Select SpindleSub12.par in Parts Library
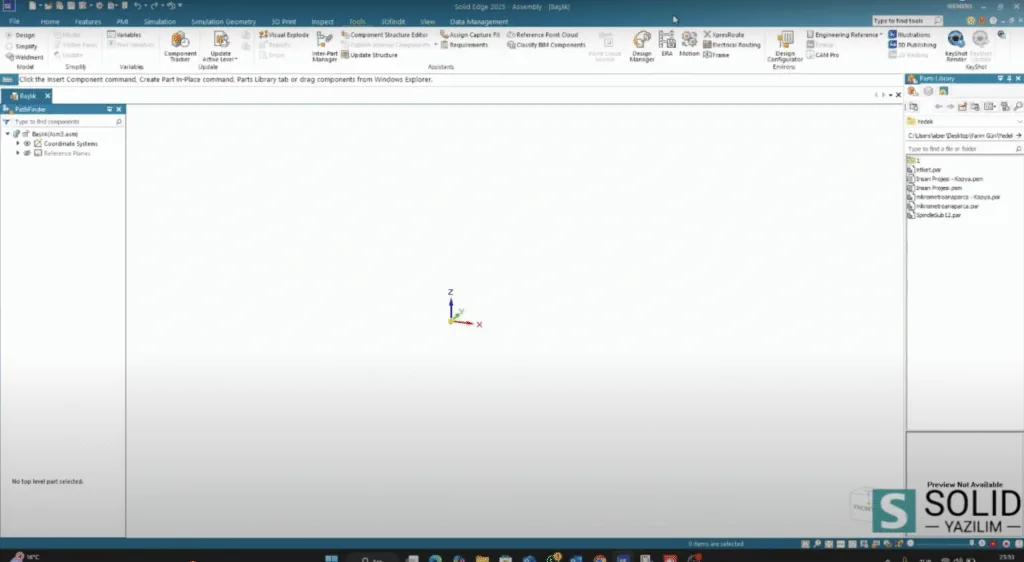 tap(934, 215)
